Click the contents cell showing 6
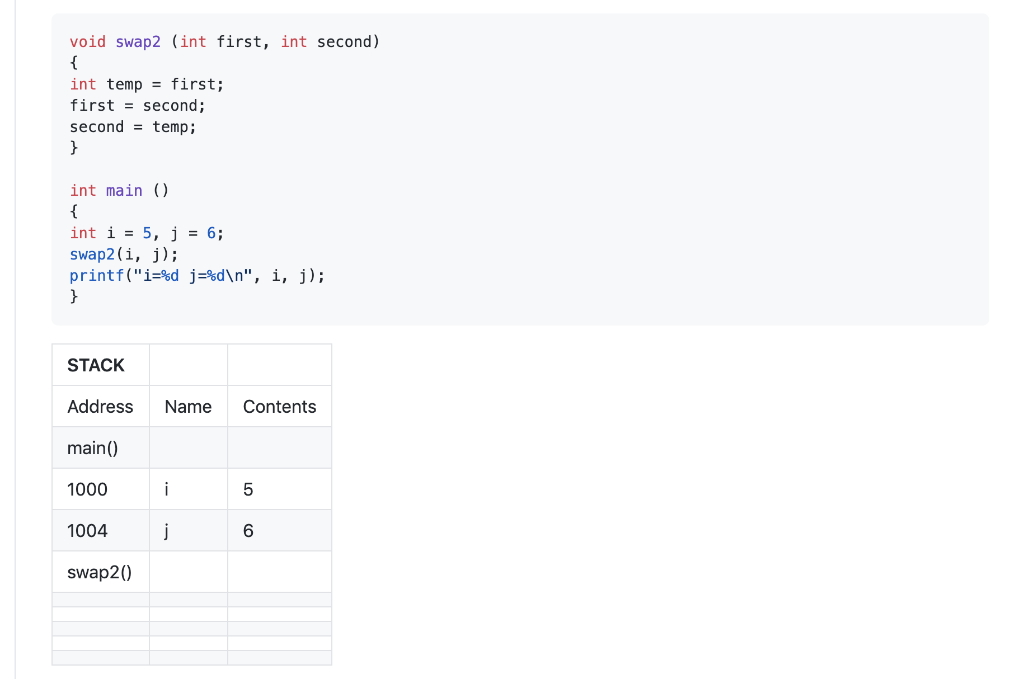Viewport: 1024px width, 679px height. click(x=280, y=531)
